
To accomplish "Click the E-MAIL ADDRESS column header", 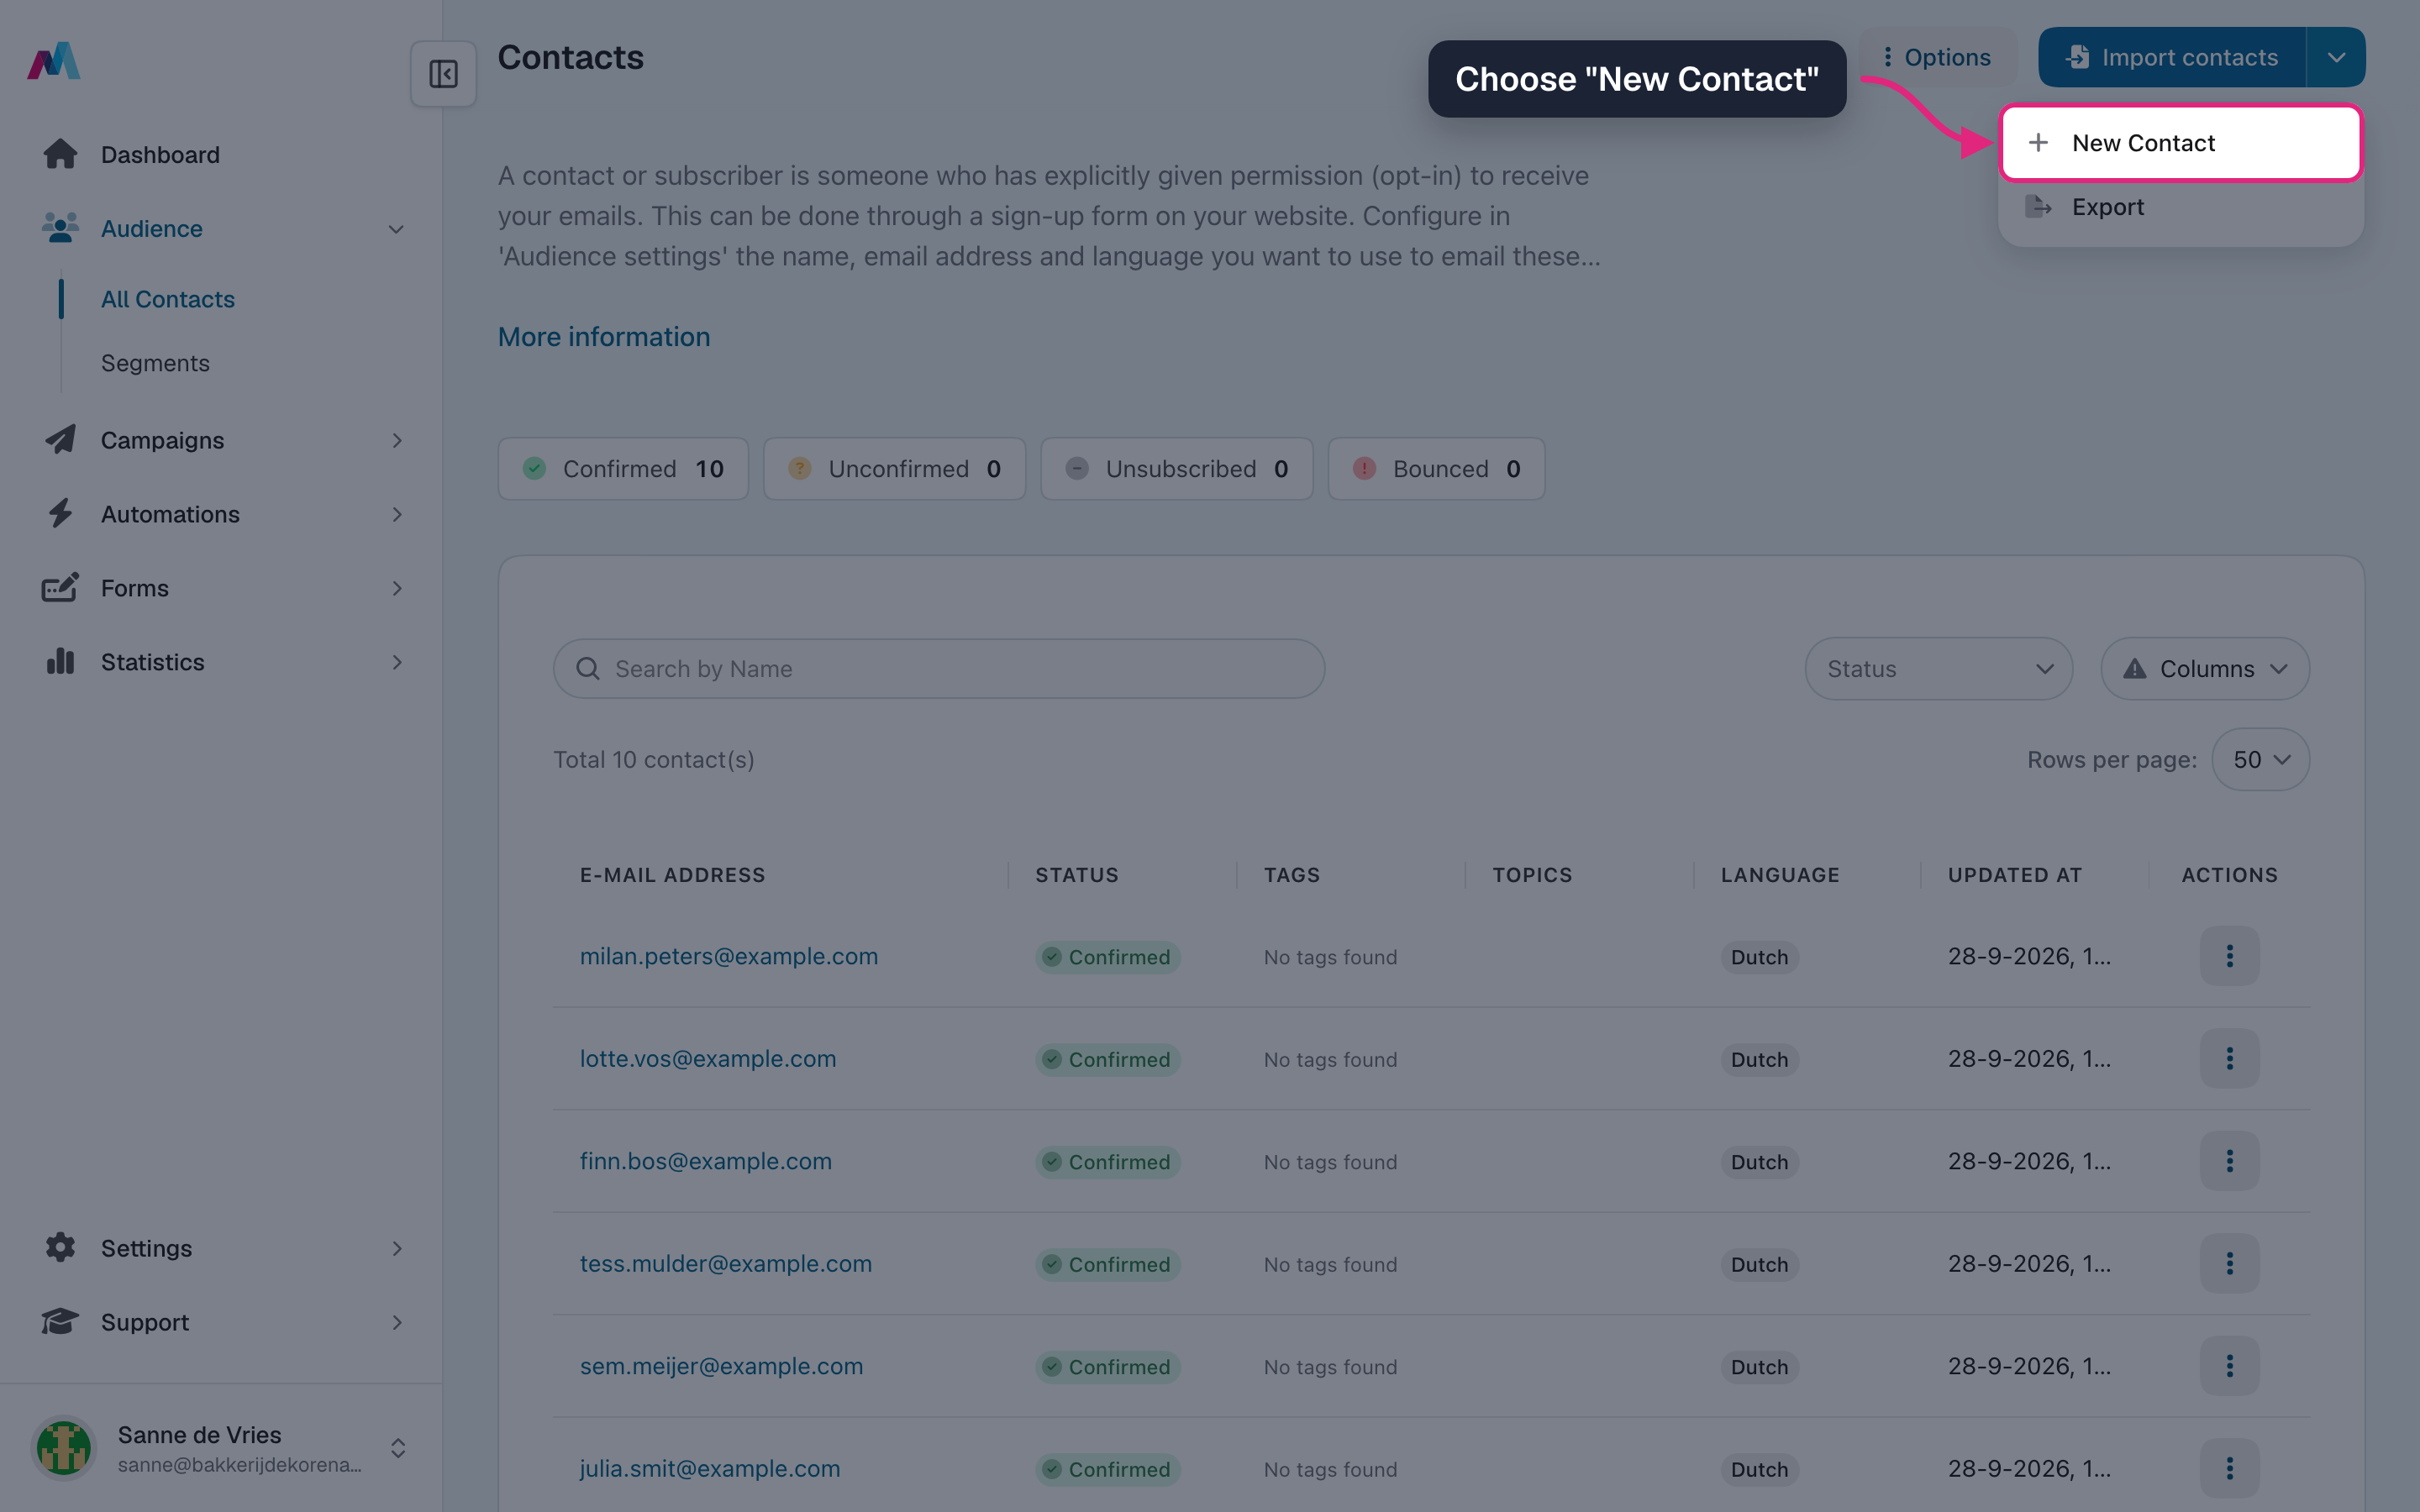I will point(673,875).
